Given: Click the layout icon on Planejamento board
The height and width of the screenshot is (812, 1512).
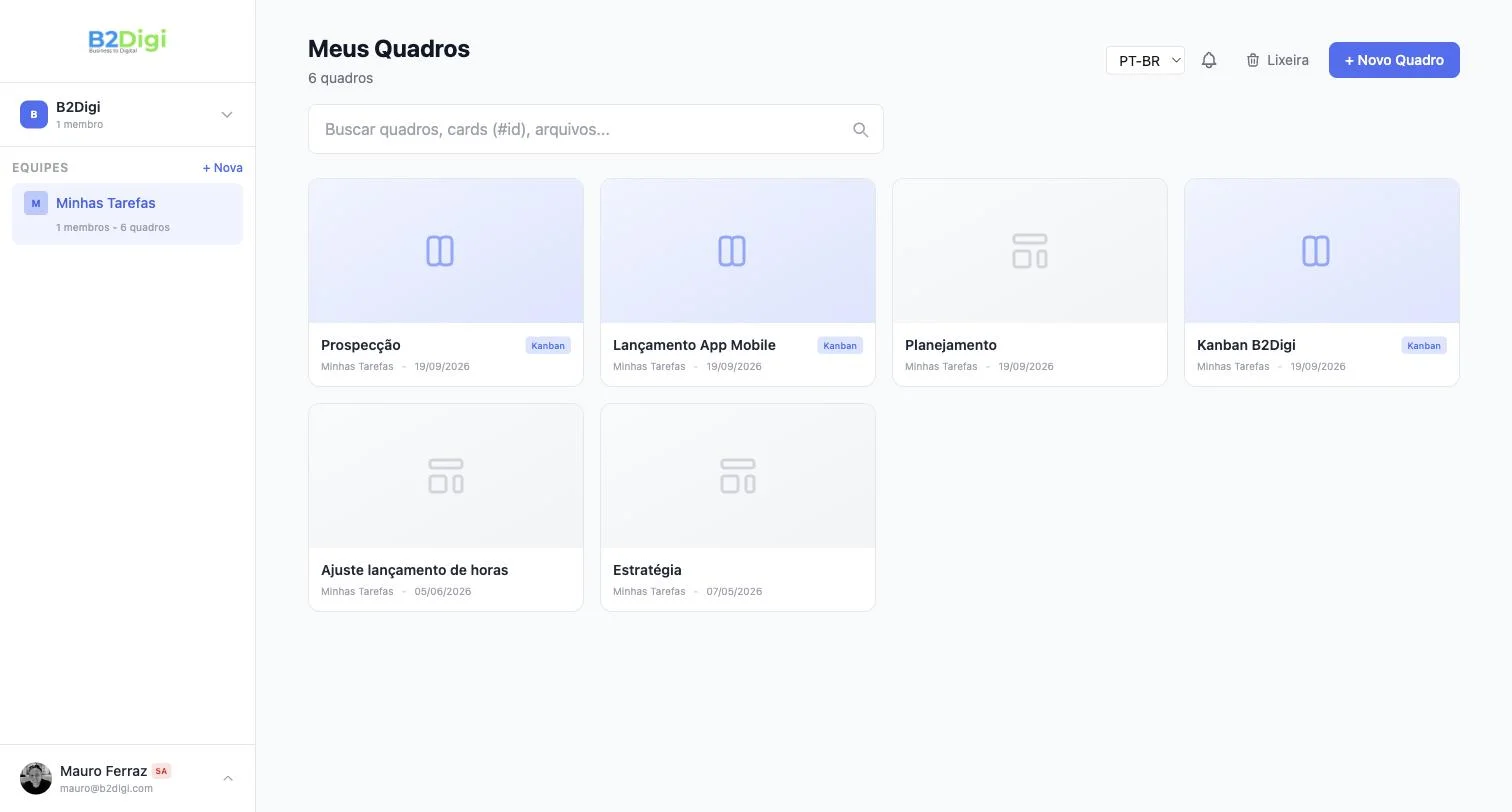Looking at the screenshot, I should [1030, 251].
